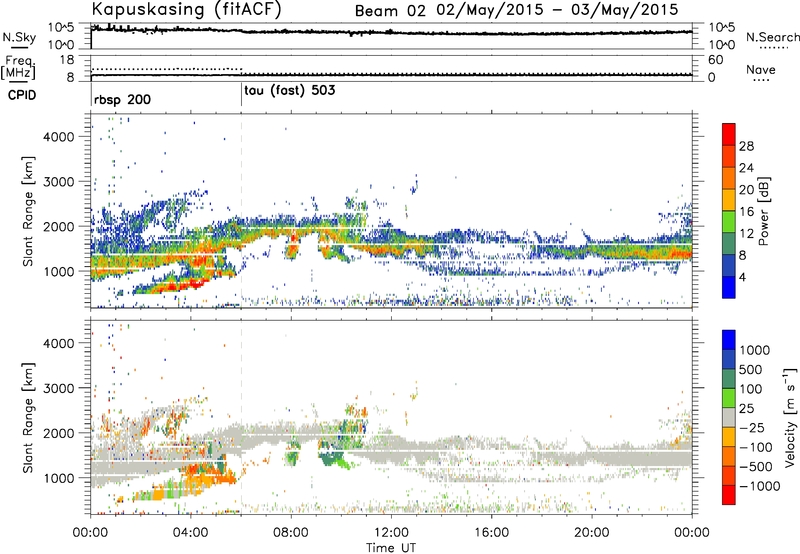Click the "N.Search" legend label
Image resolution: width=800 pixels, height=554 pixels.
(x=773, y=37)
